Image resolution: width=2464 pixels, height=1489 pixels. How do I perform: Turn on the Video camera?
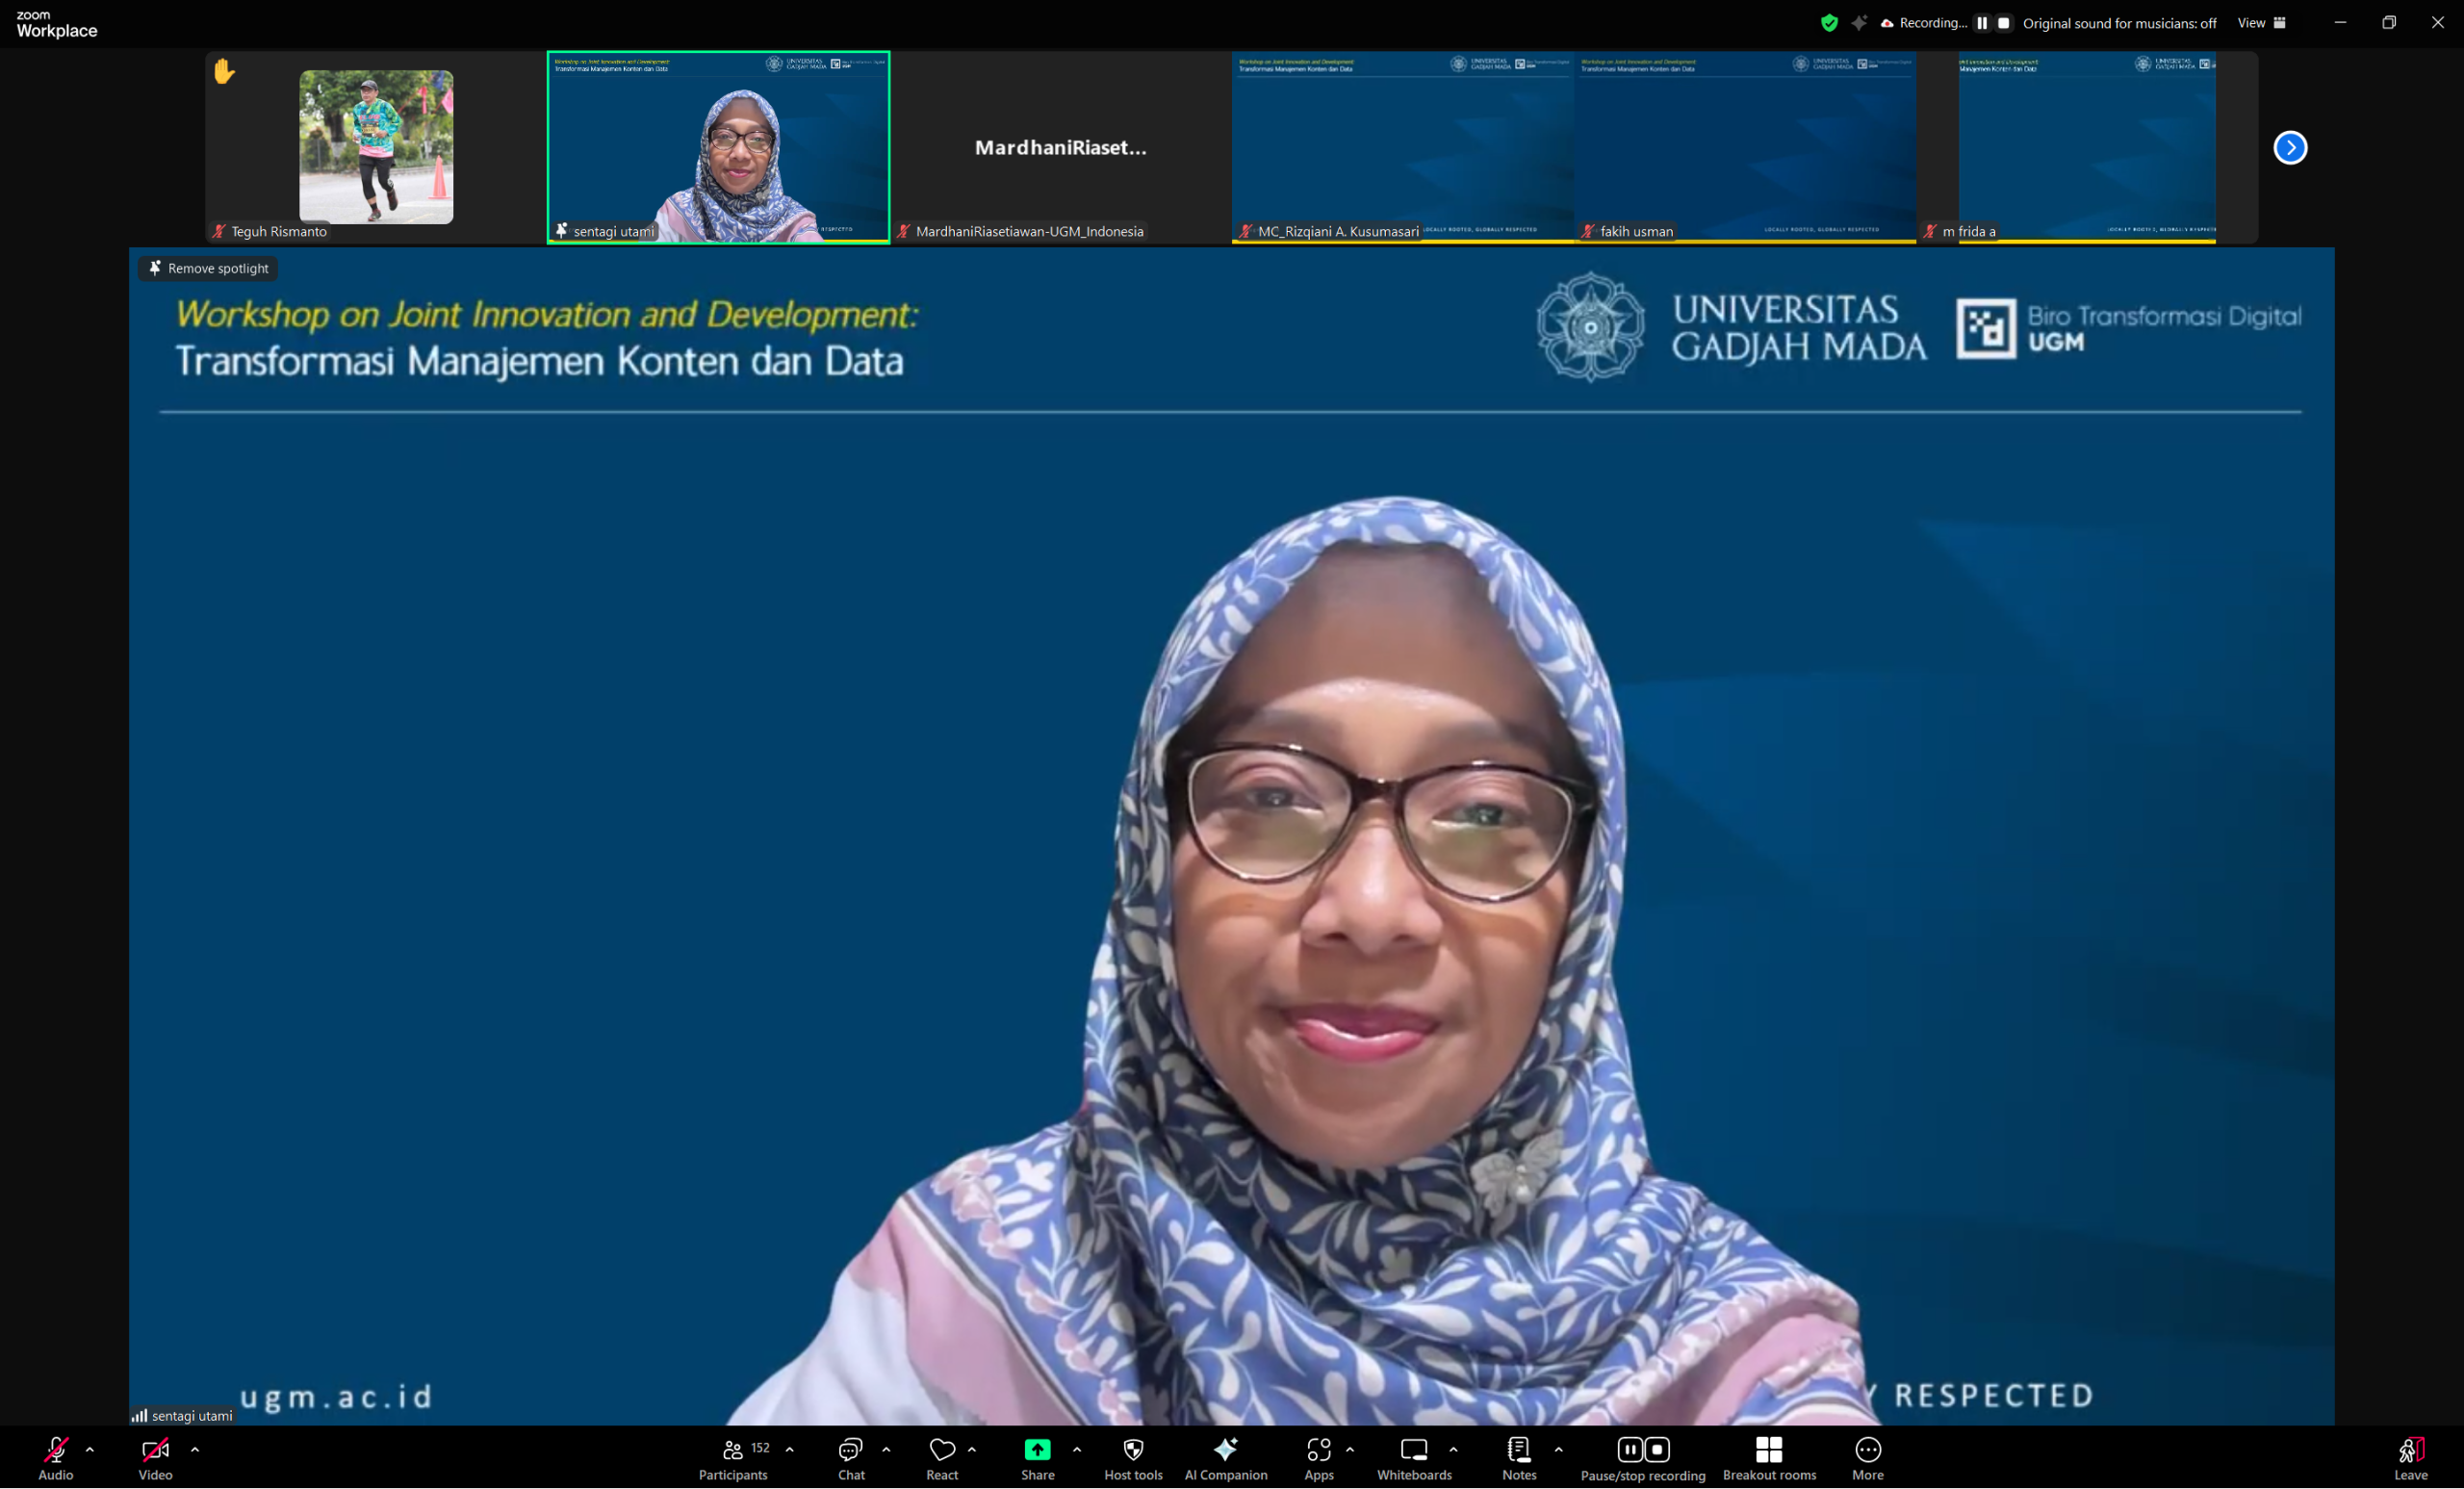[155, 1451]
